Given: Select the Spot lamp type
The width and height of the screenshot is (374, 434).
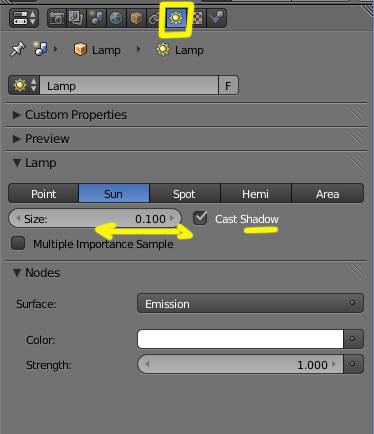Looking at the screenshot, I should click(x=185, y=193).
